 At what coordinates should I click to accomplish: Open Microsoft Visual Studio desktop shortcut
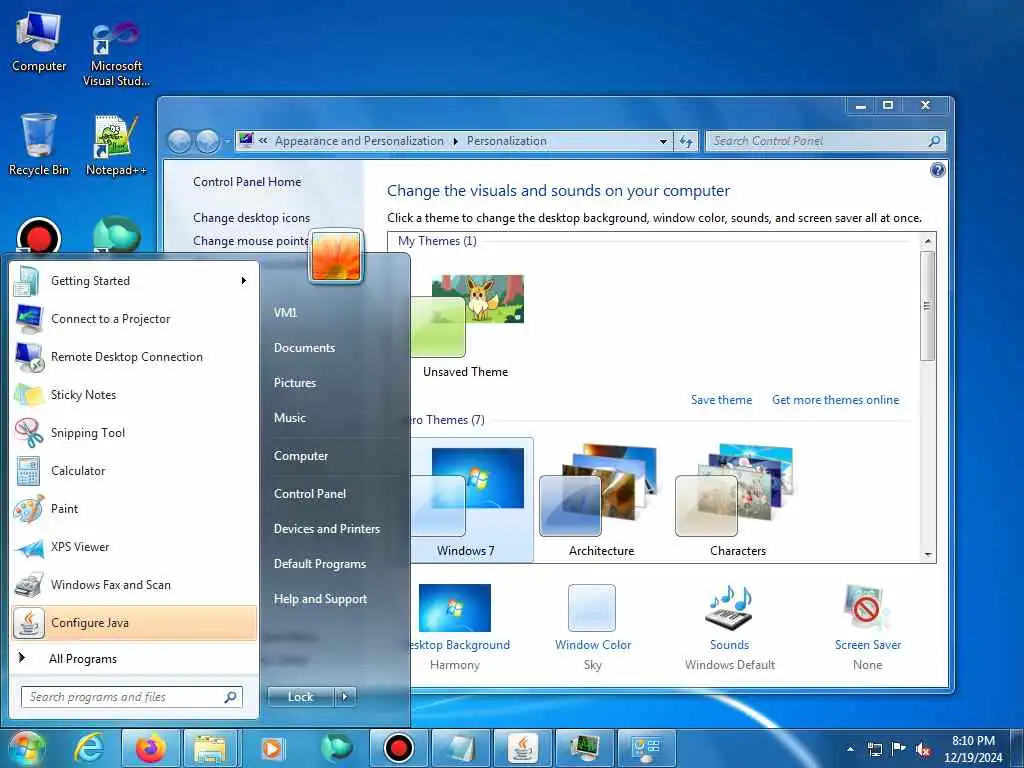tap(116, 54)
